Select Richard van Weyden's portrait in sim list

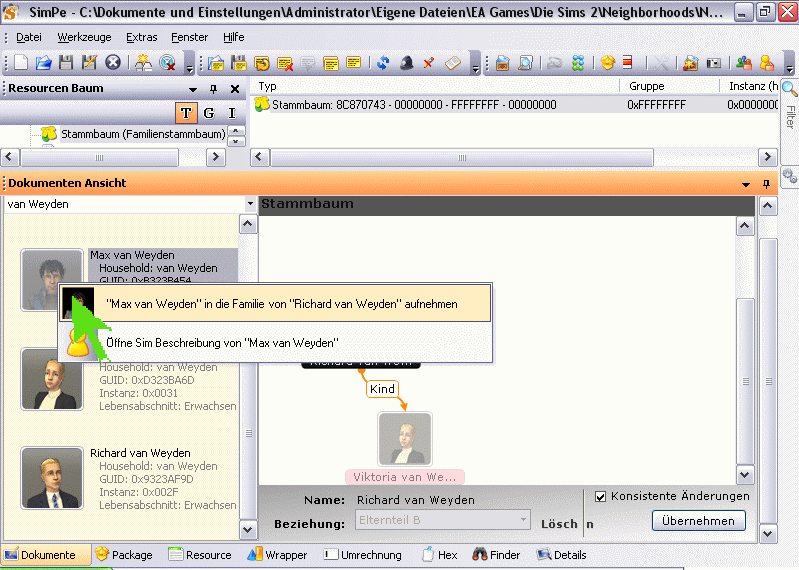pos(52,478)
